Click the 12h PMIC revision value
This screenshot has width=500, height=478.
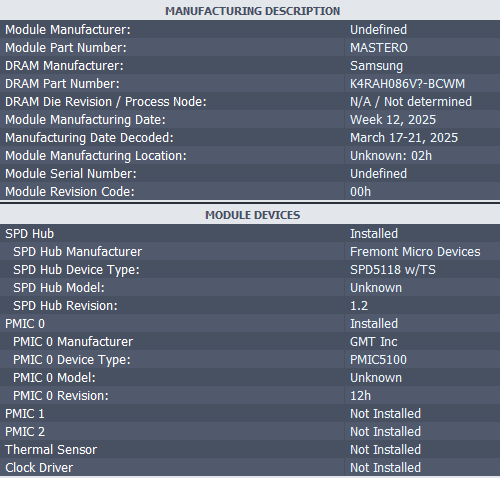coord(360,396)
